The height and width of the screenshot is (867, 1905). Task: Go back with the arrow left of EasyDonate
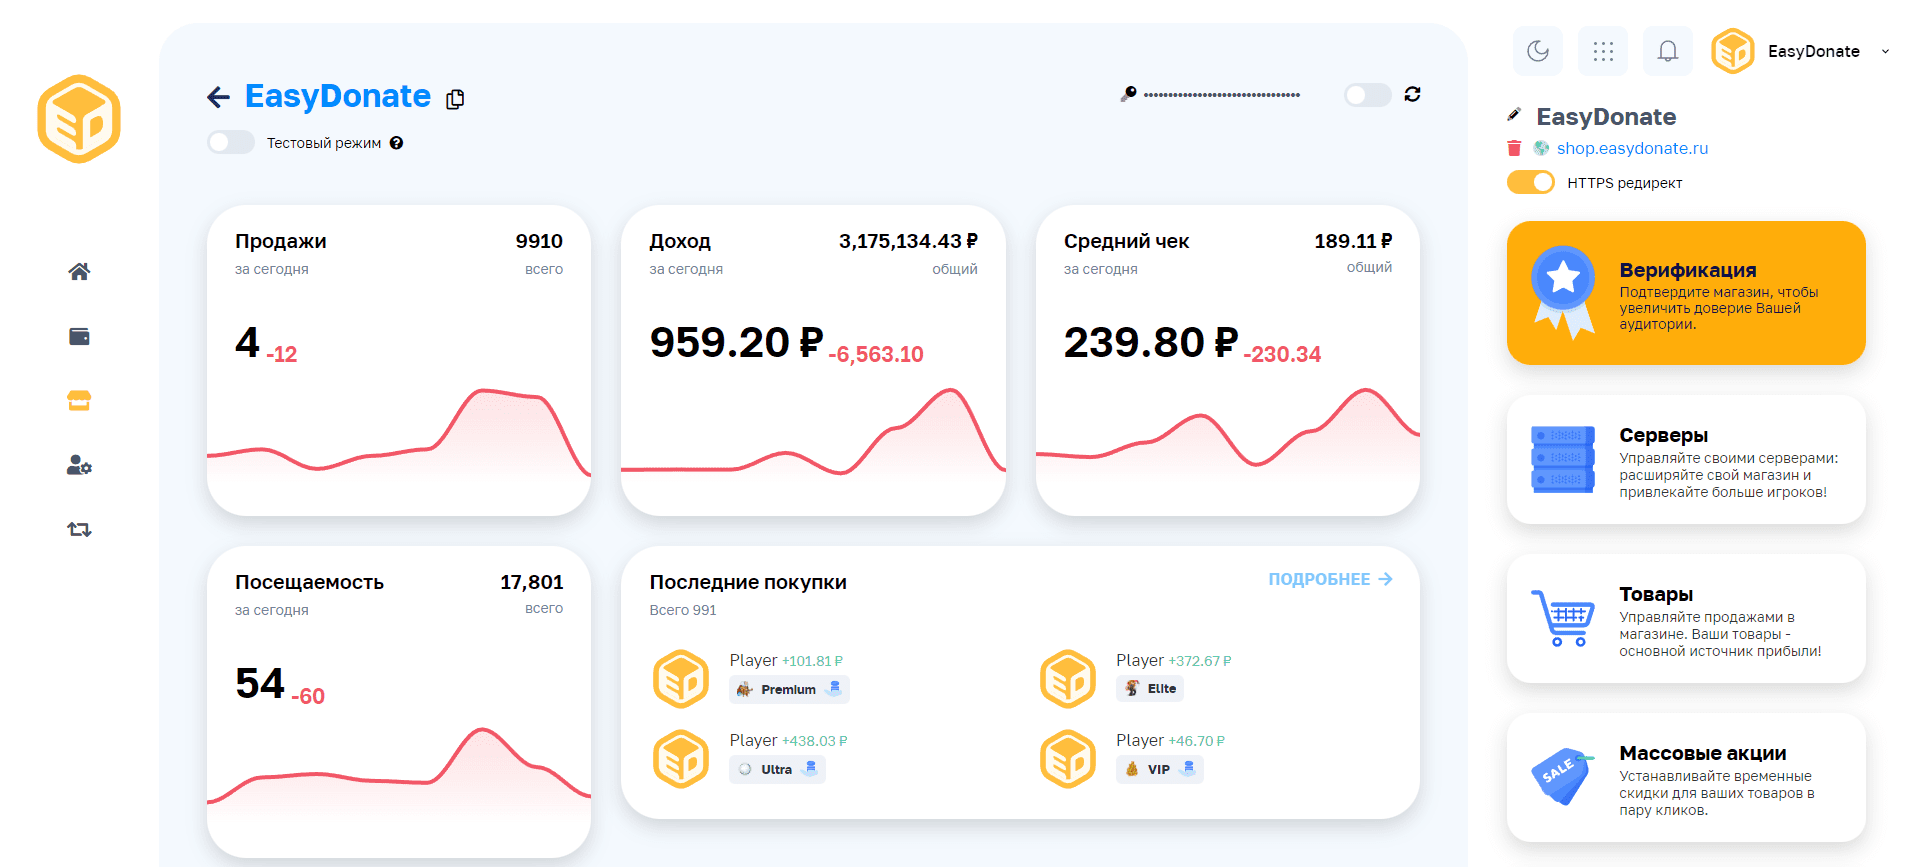click(x=218, y=97)
